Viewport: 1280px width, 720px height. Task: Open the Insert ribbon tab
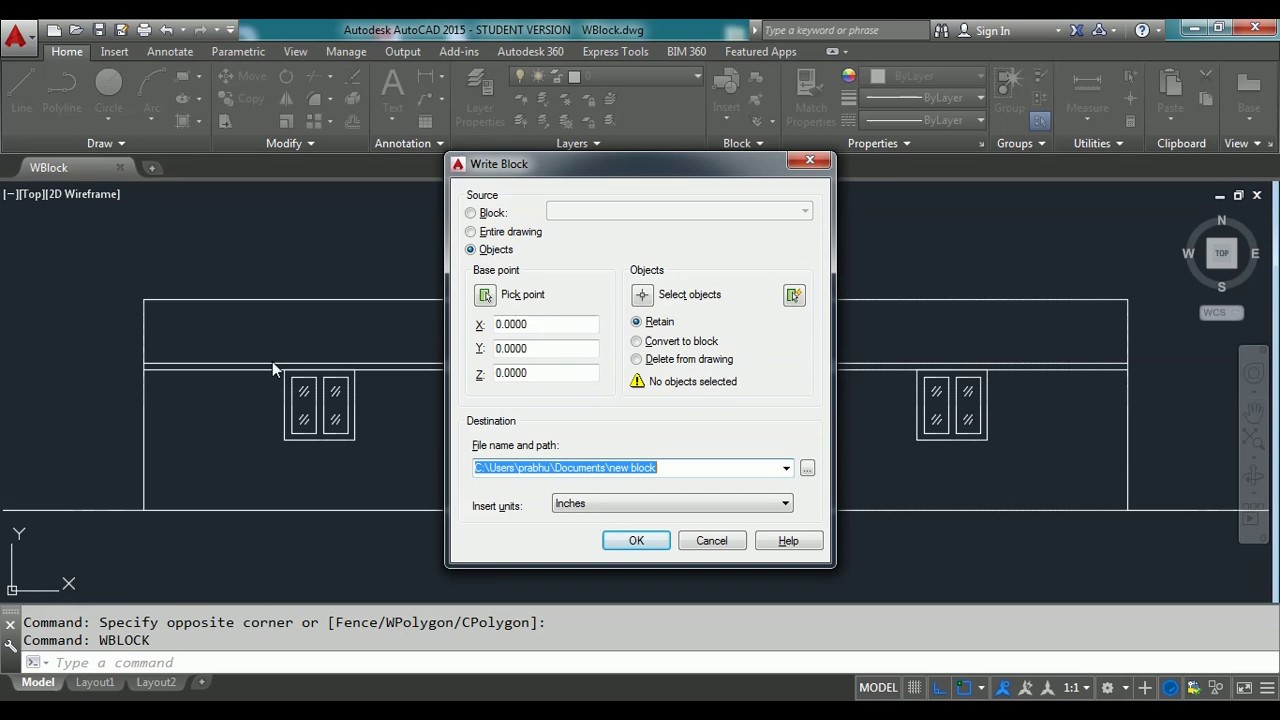tap(114, 52)
